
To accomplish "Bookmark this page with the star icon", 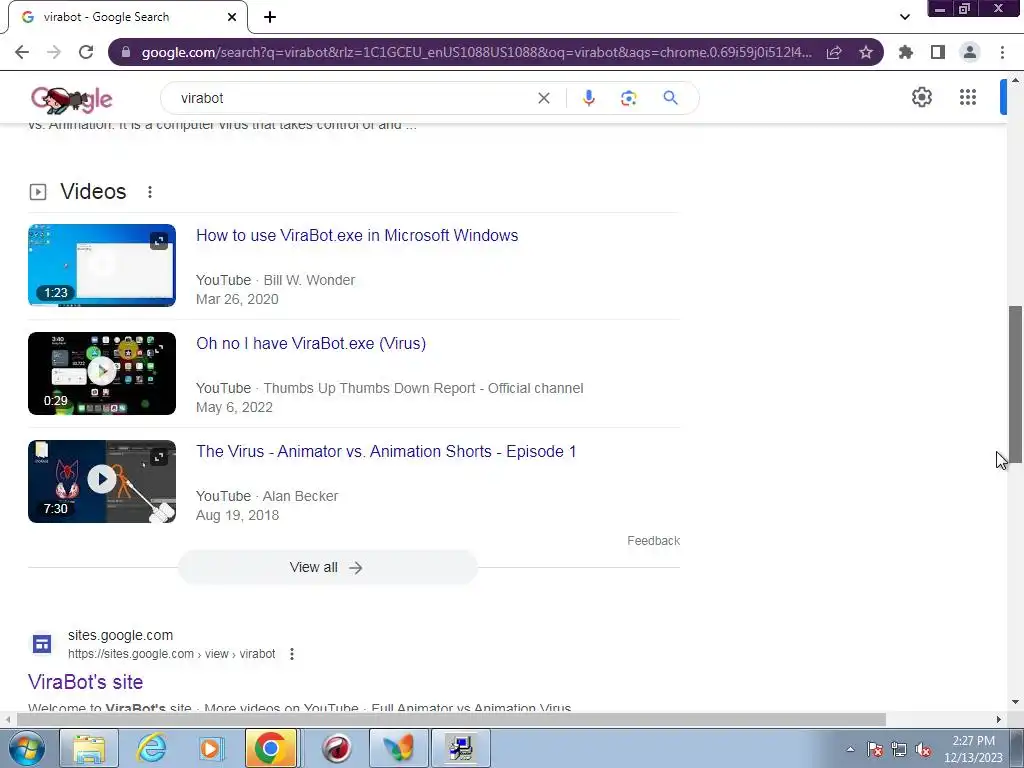I will (866, 52).
